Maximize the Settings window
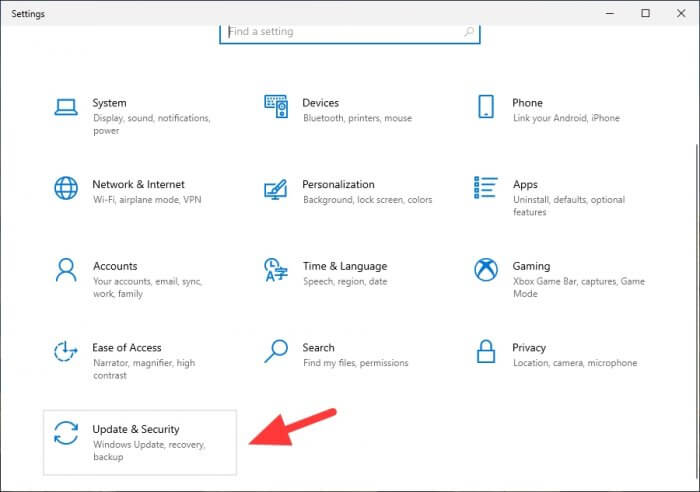The height and width of the screenshot is (492, 700). [x=645, y=13]
